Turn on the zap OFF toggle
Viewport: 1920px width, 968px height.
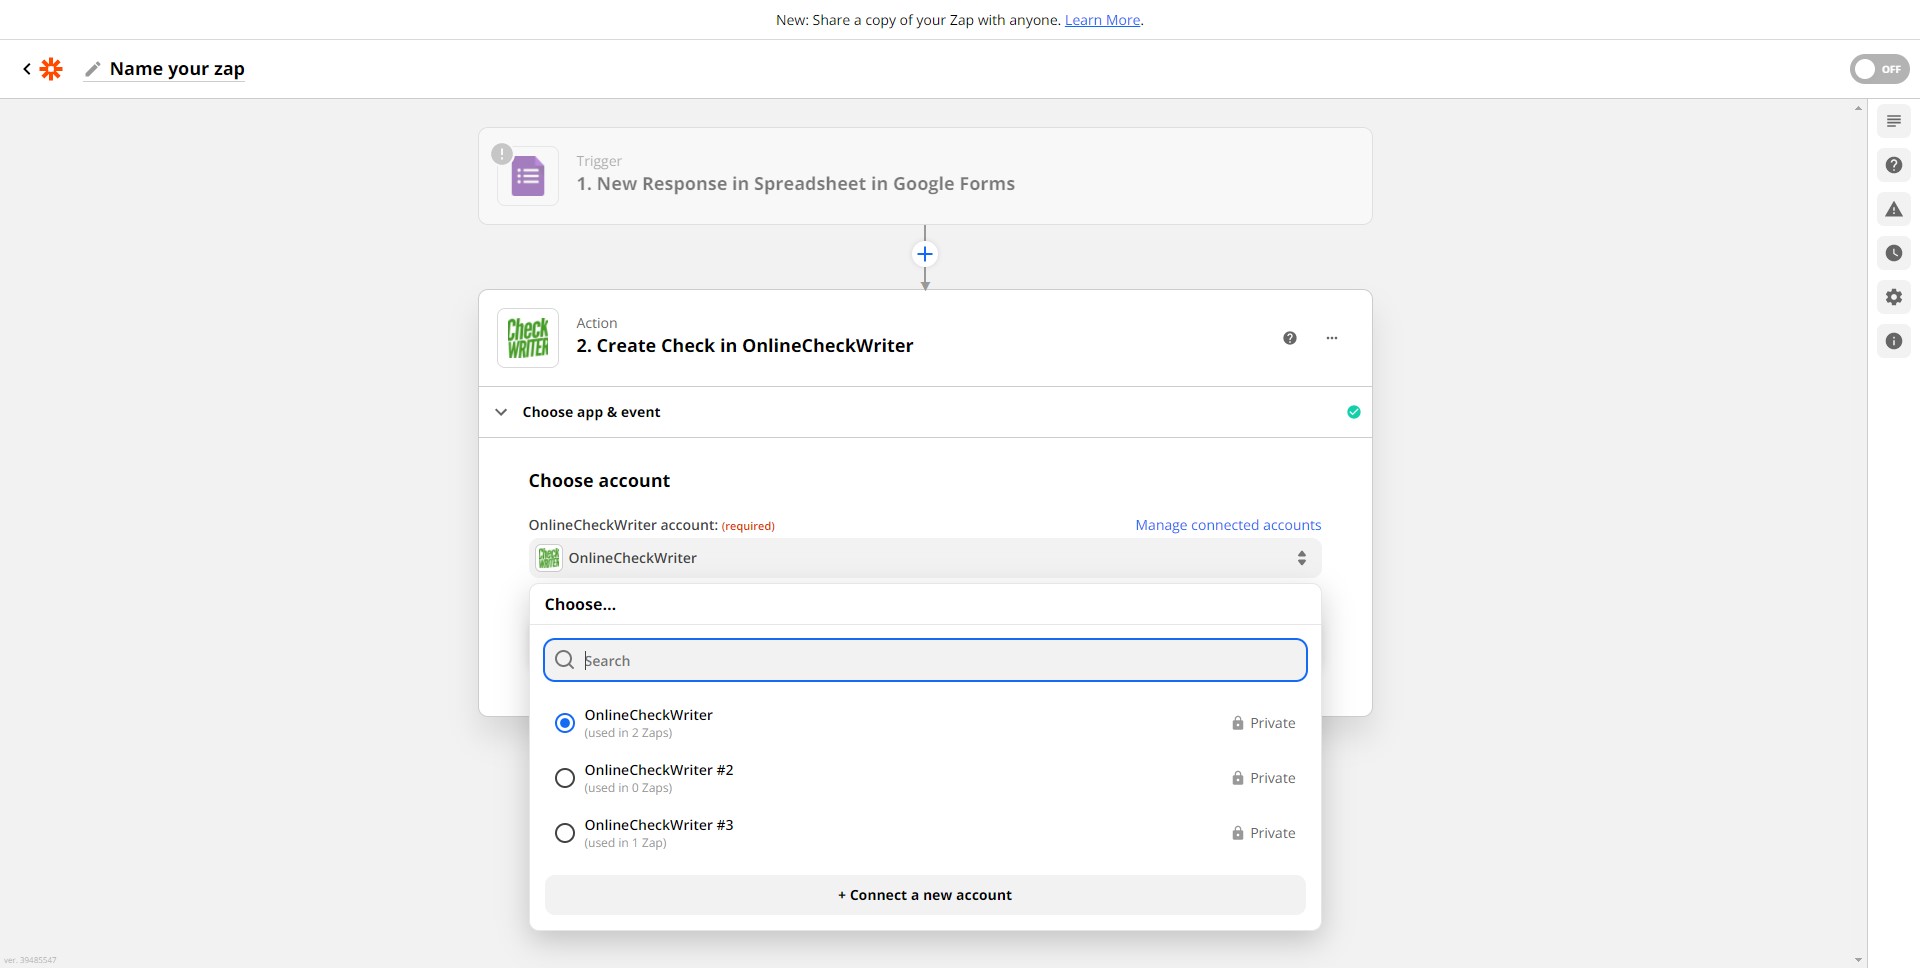tap(1878, 69)
